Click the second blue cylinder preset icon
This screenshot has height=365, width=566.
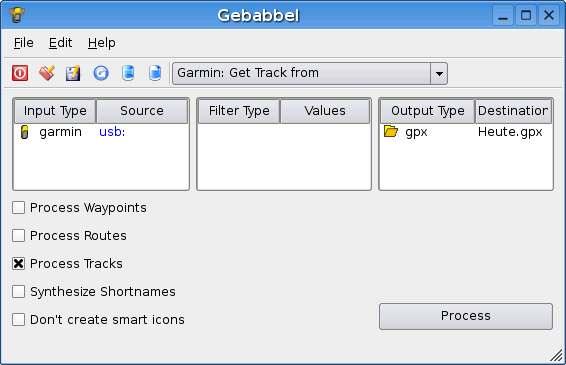click(x=155, y=73)
